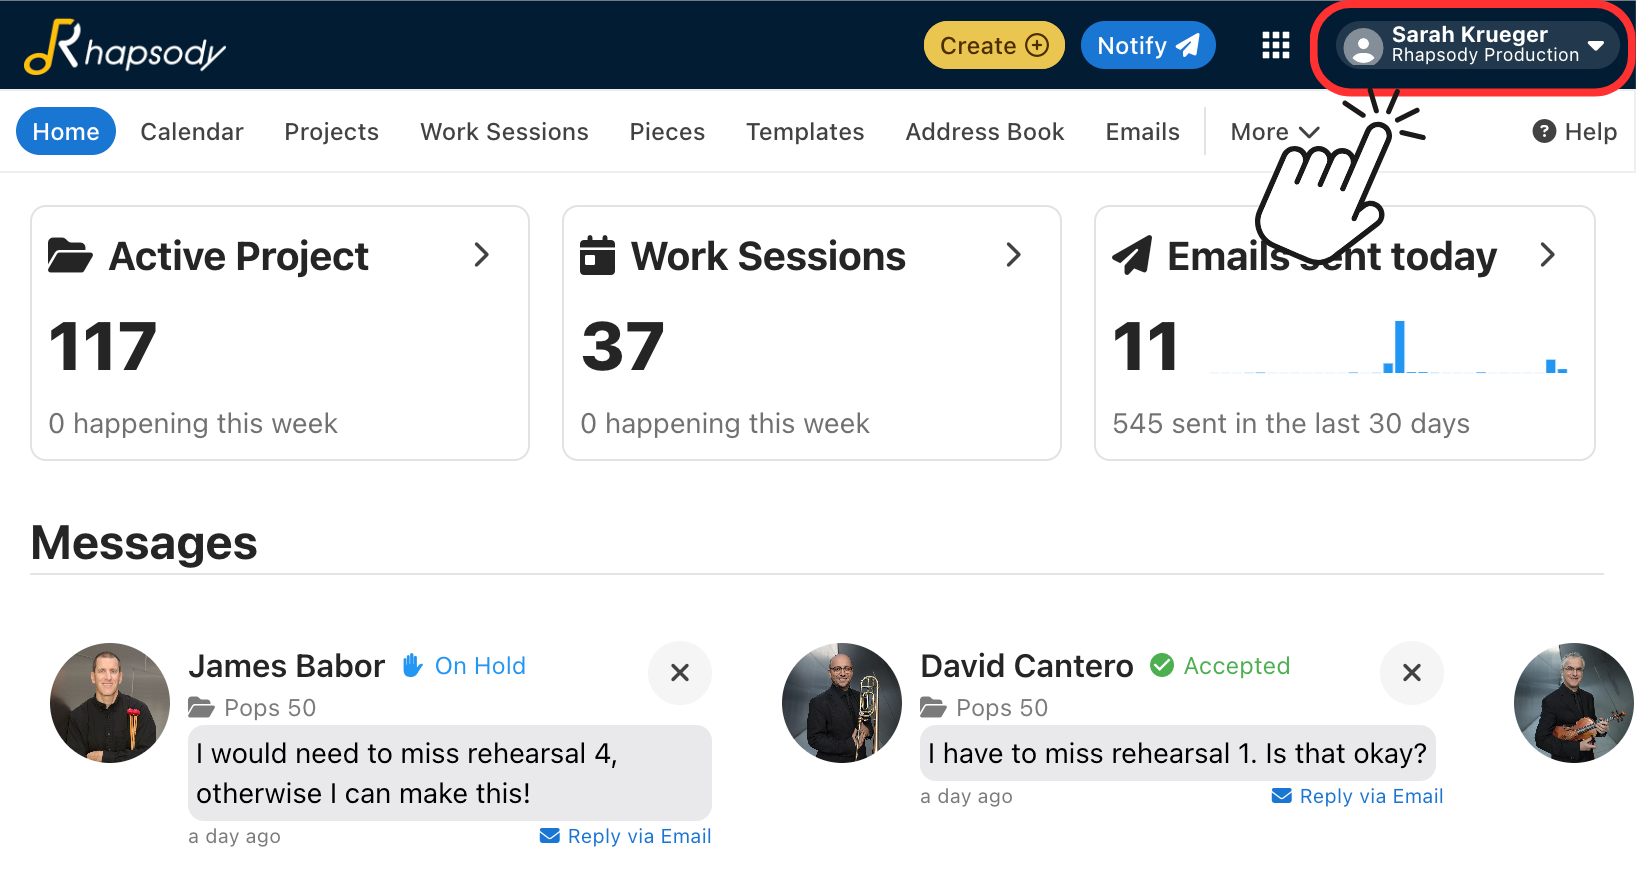Click the Sarah Krueger profile avatar

[x=1363, y=47]
